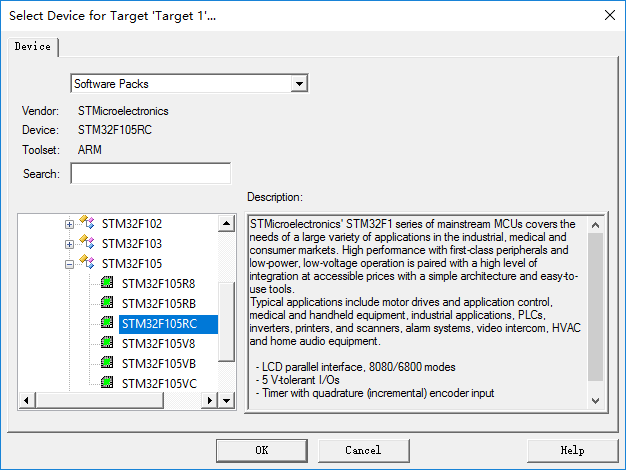This screenshot has height=470, width=626.
Task: Click the Cancel button
Action: (x=364, y=450)
